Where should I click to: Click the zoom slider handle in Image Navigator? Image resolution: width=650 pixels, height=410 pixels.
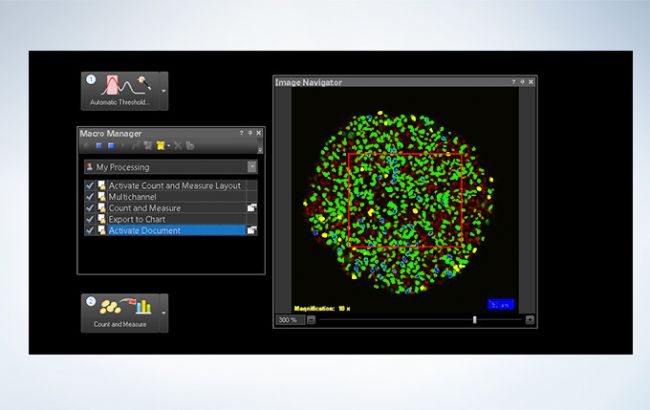coord(474,320)
